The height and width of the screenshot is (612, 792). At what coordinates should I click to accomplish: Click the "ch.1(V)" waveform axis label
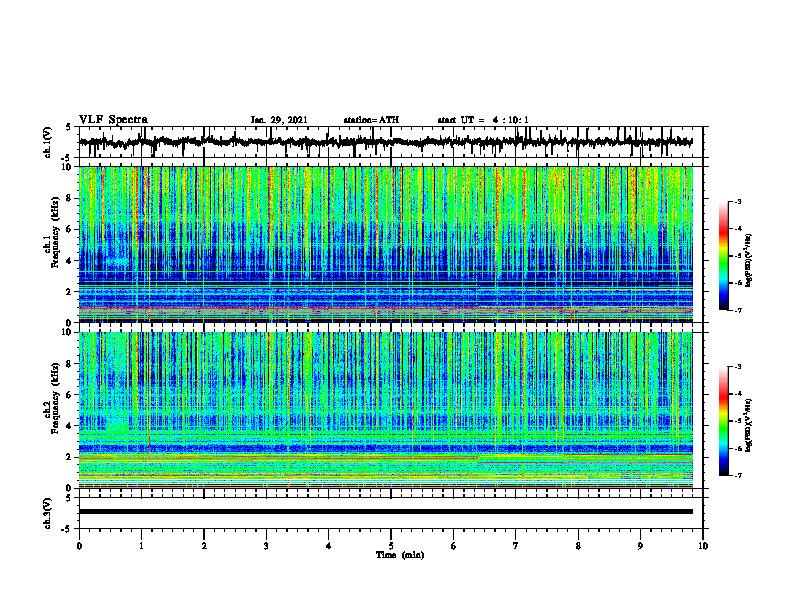tap(48, 142)
